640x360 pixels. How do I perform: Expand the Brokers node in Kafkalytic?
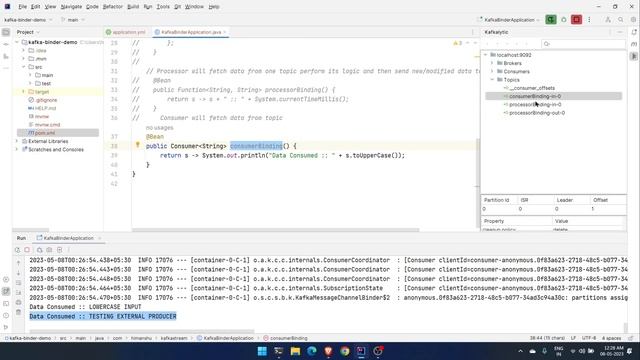point(492,63)
